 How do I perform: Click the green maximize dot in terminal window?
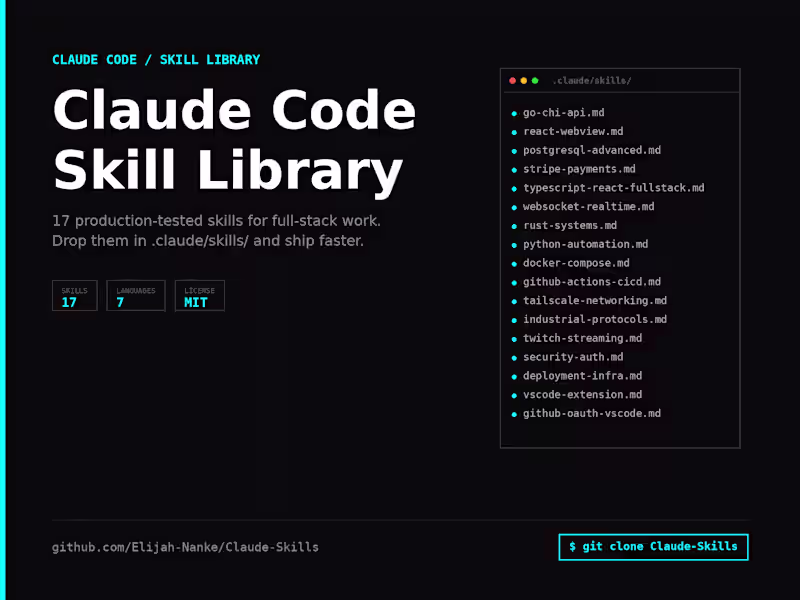pos(535,81)
